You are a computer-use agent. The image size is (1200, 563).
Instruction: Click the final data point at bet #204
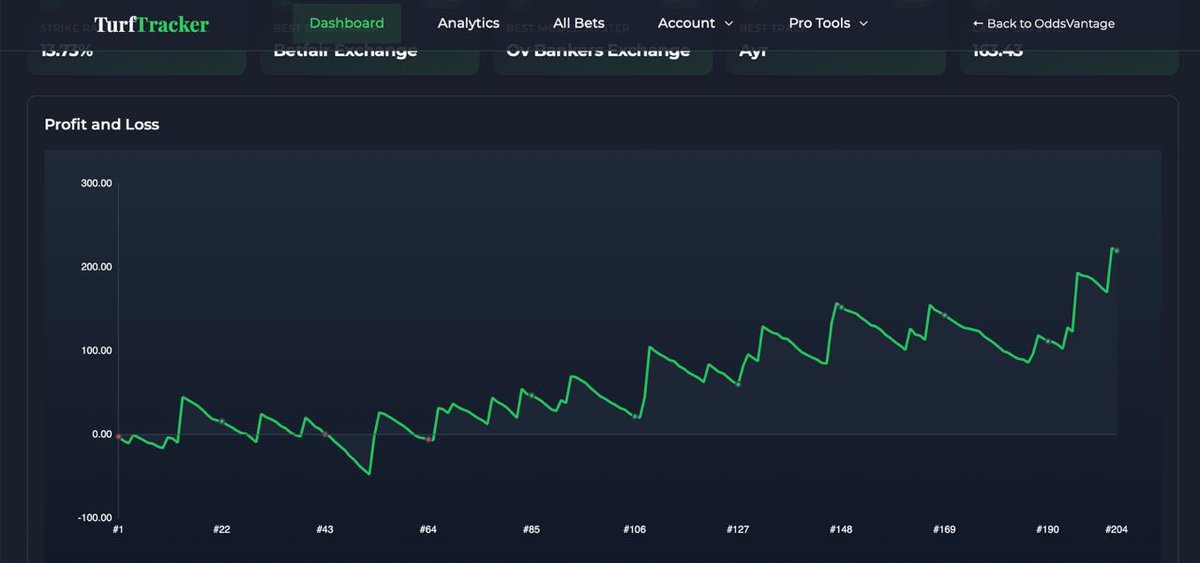[1116, 251]
